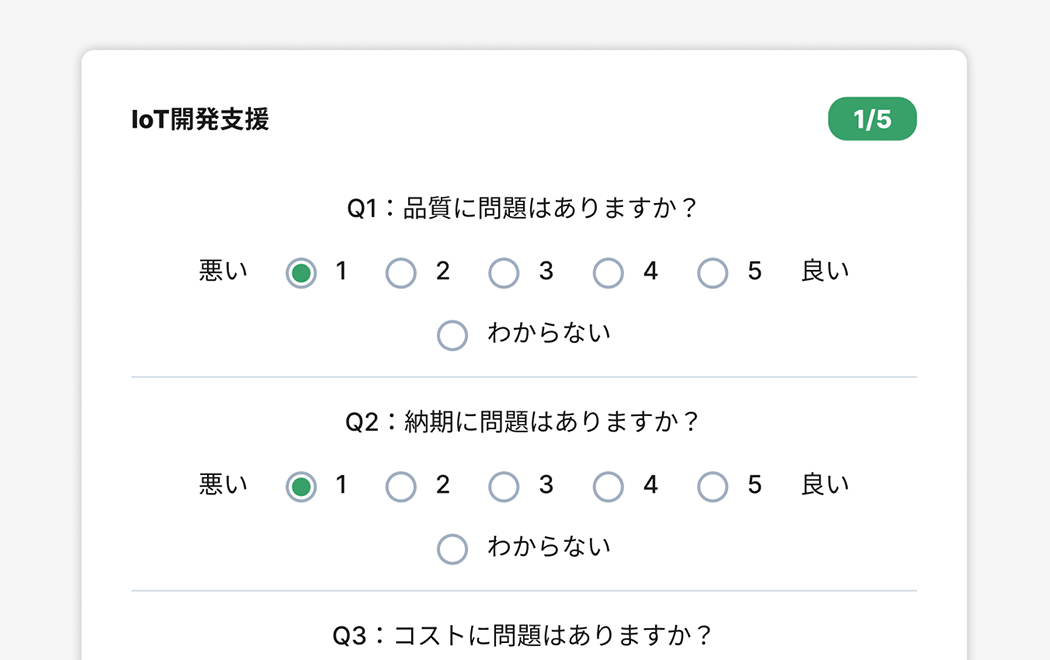
Task: Select rating 5 for Q1 品質 question
Action: (x=713, y=273)
